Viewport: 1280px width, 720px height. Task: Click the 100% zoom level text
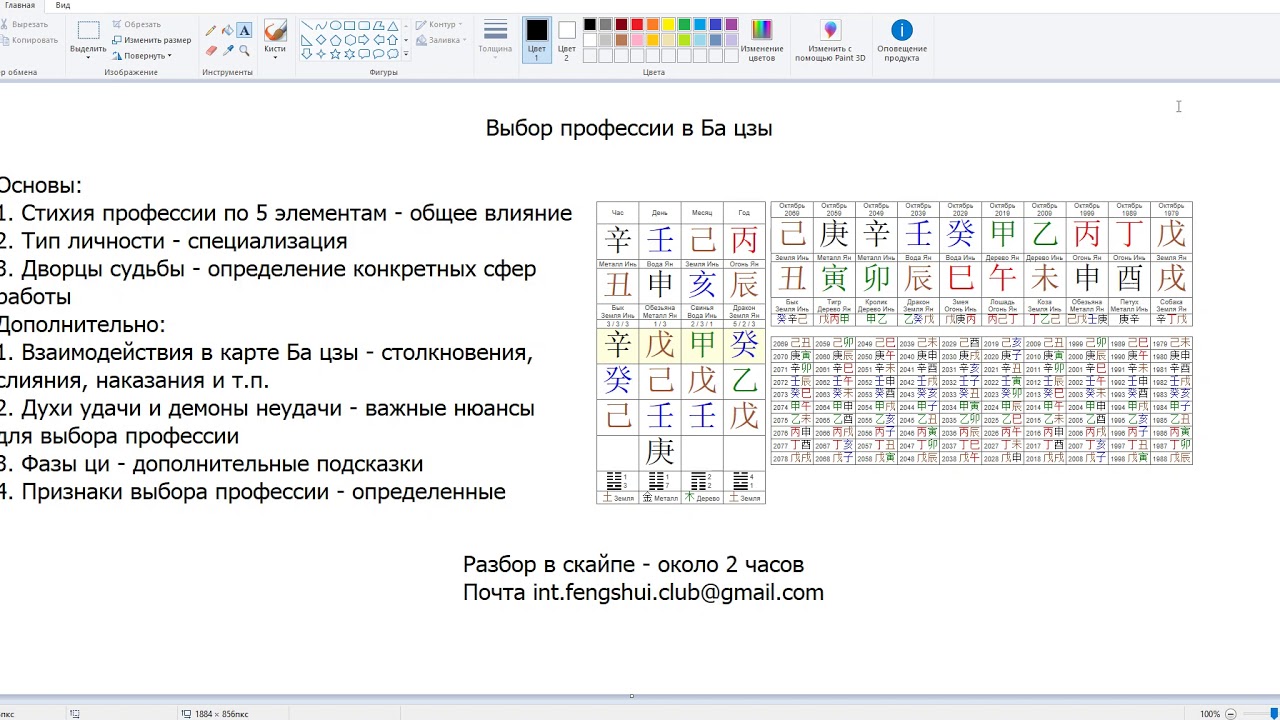(1210, 714)
